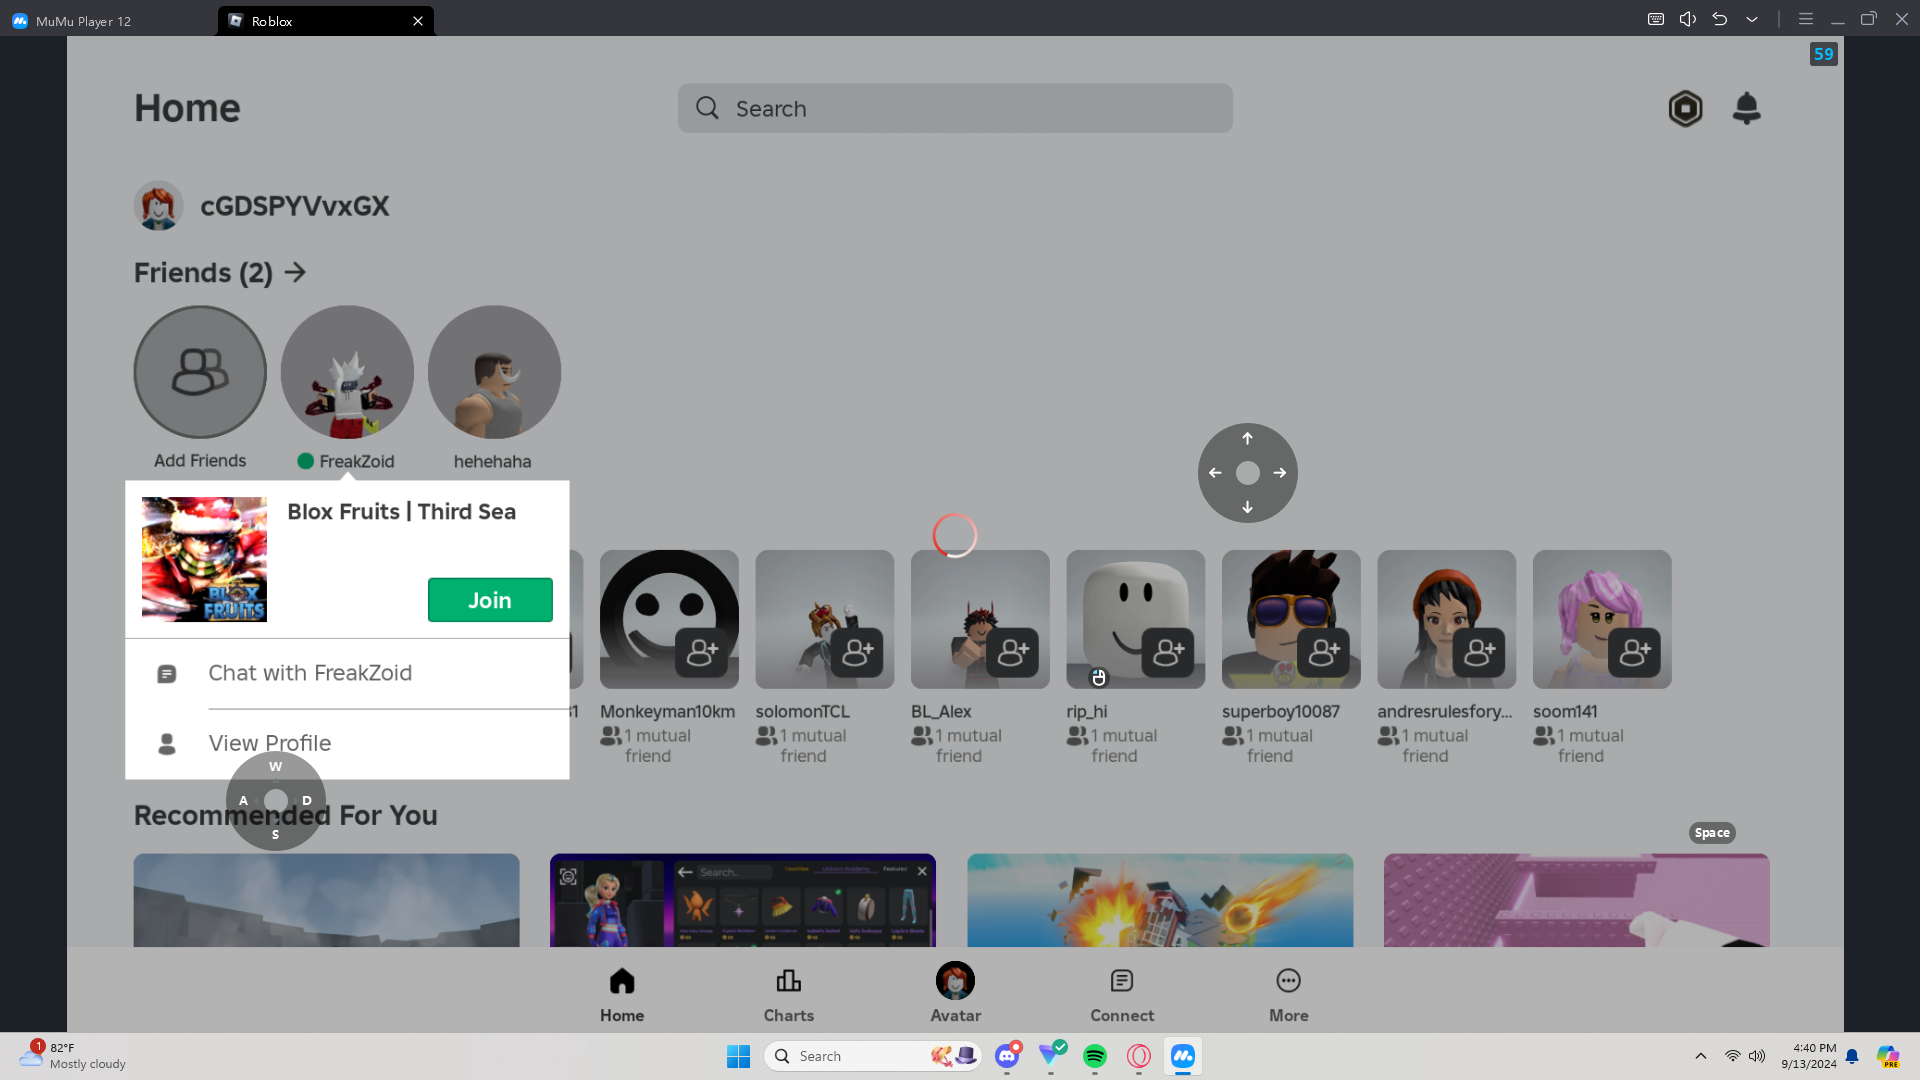
Task: Click the magnifier icon in Roblox search
Action: point(707,108)
